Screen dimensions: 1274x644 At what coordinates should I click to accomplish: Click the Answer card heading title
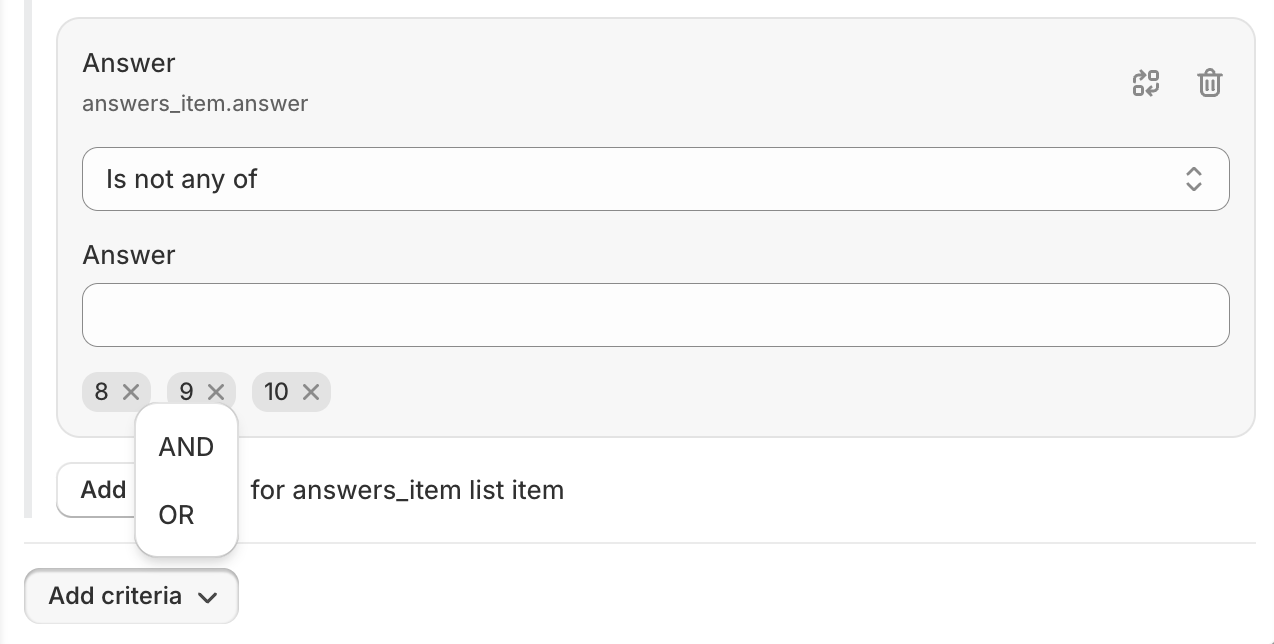point(129,63)
